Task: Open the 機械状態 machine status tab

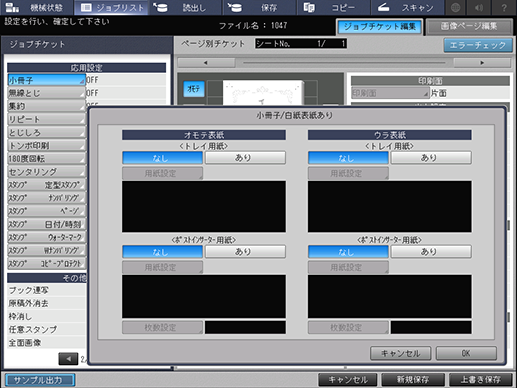Action: [x=36, y=7]
